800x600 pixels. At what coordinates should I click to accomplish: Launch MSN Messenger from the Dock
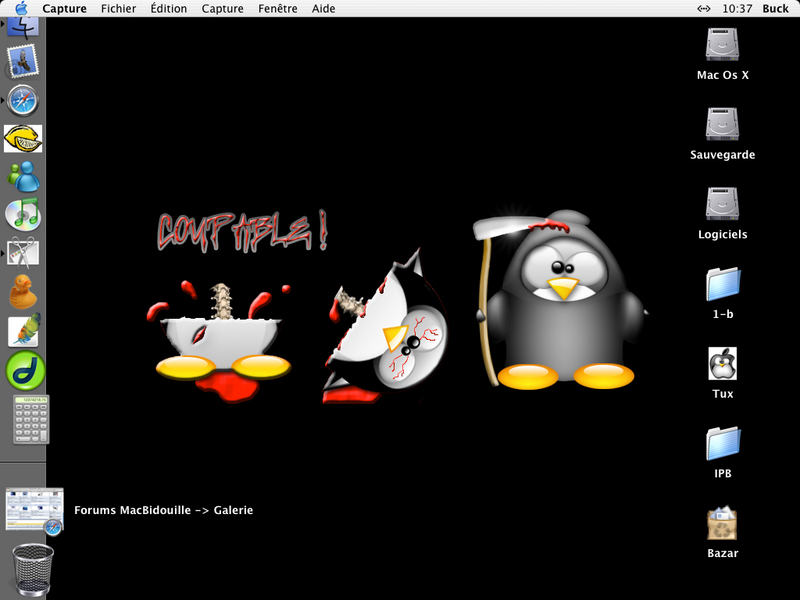(x=23, y=177)
